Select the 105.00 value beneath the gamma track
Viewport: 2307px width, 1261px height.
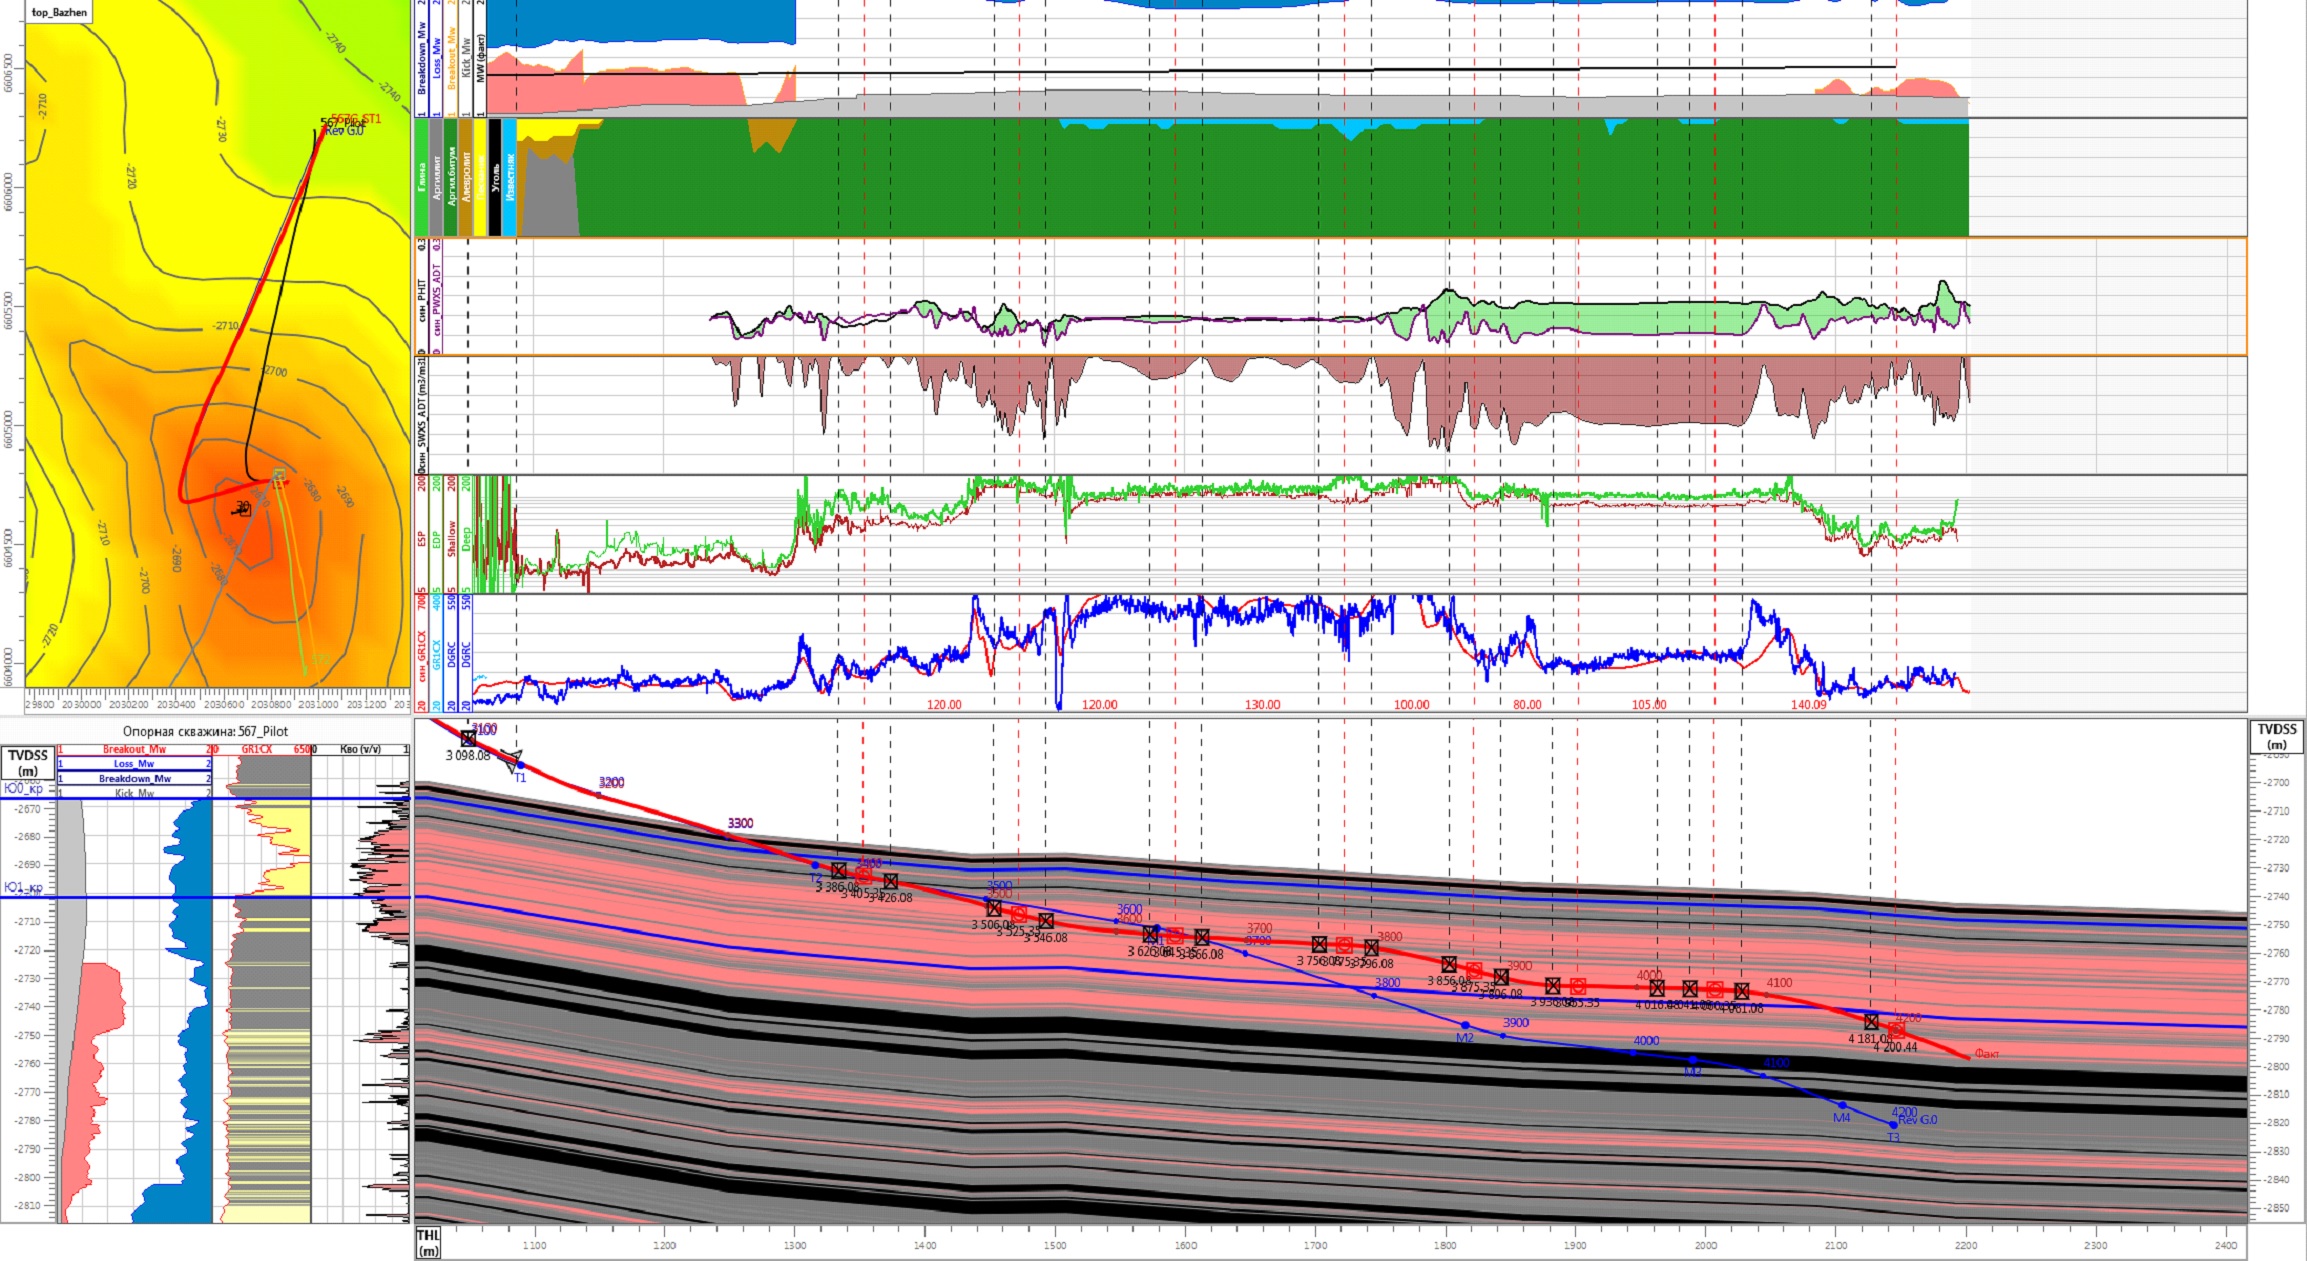pos(1649,705)
